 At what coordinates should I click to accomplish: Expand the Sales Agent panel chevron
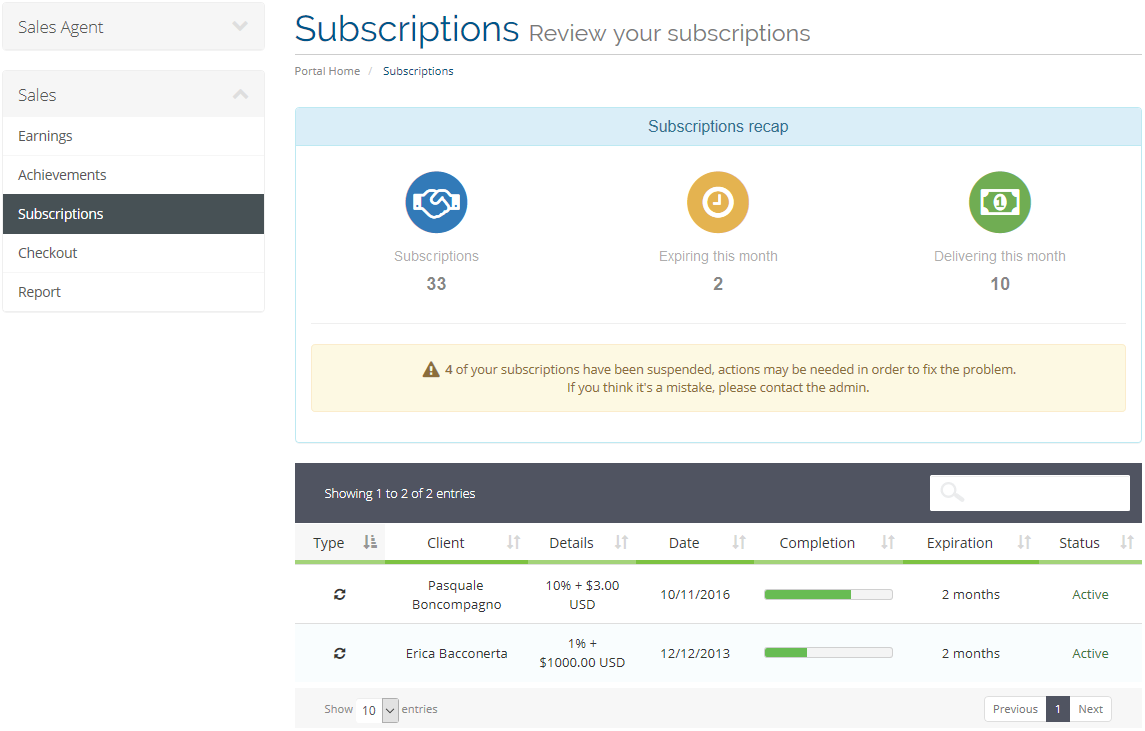240,26
